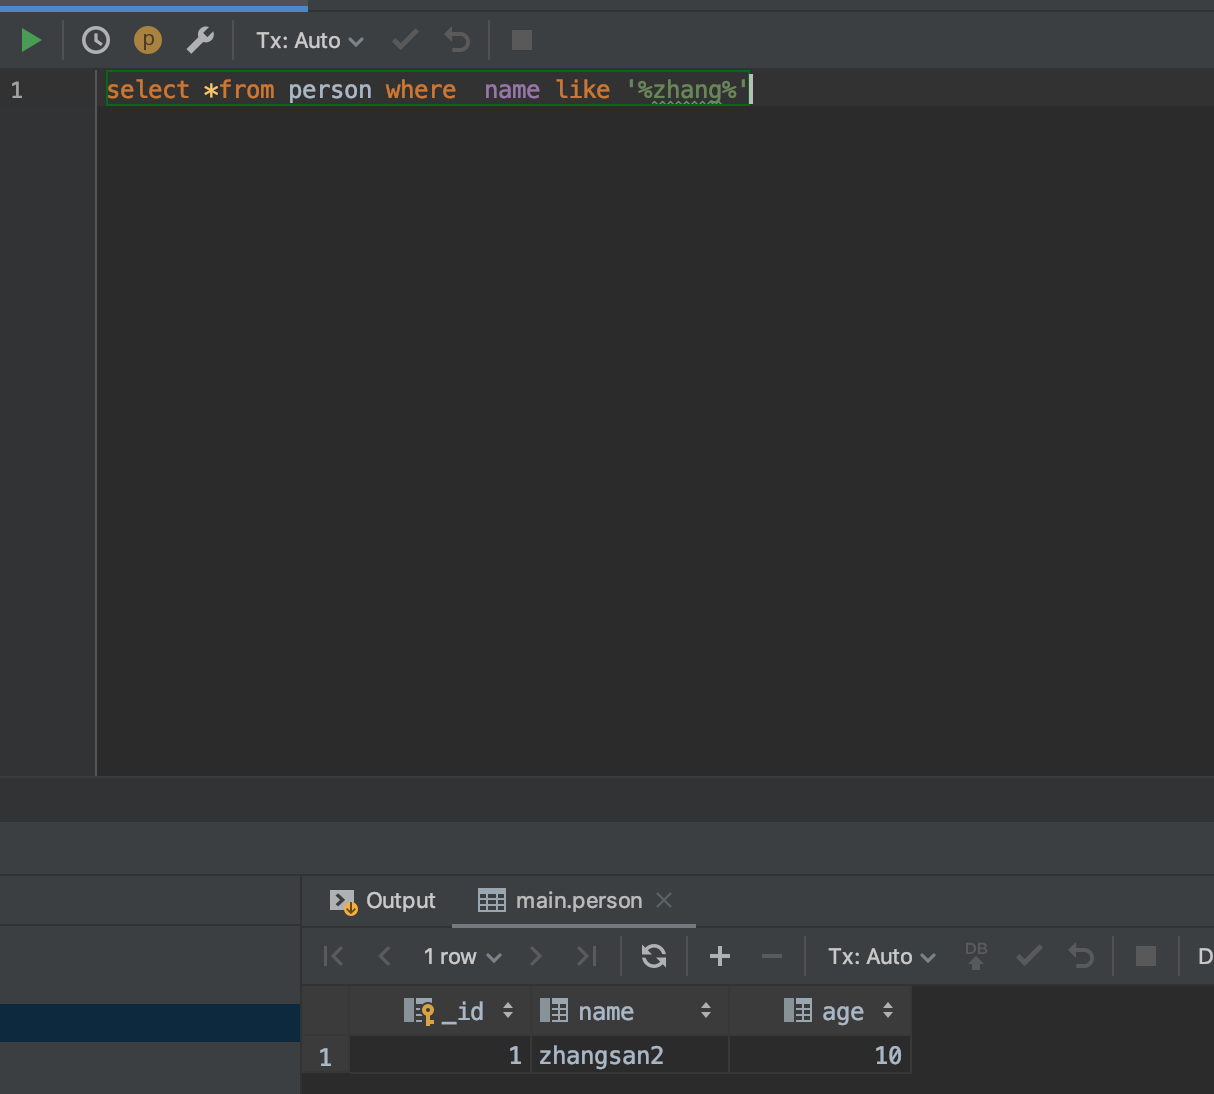
Task: Go to first page of results
Action: click(334, 956)
